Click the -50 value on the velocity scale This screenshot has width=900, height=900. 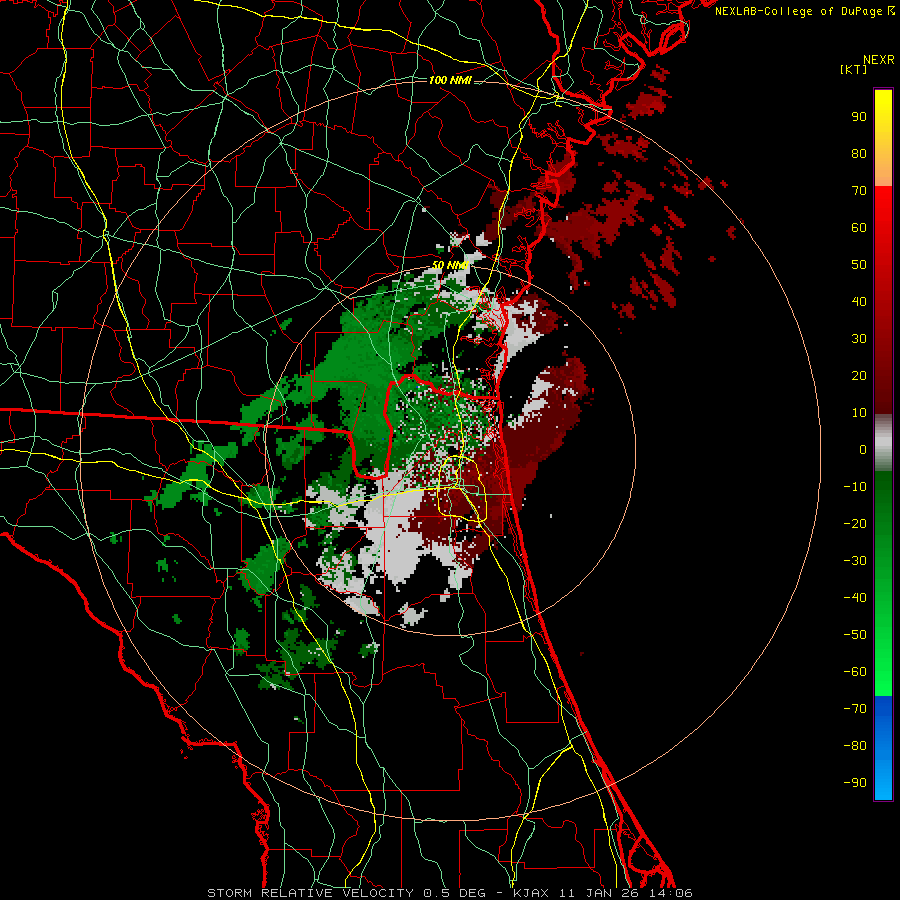855,635
